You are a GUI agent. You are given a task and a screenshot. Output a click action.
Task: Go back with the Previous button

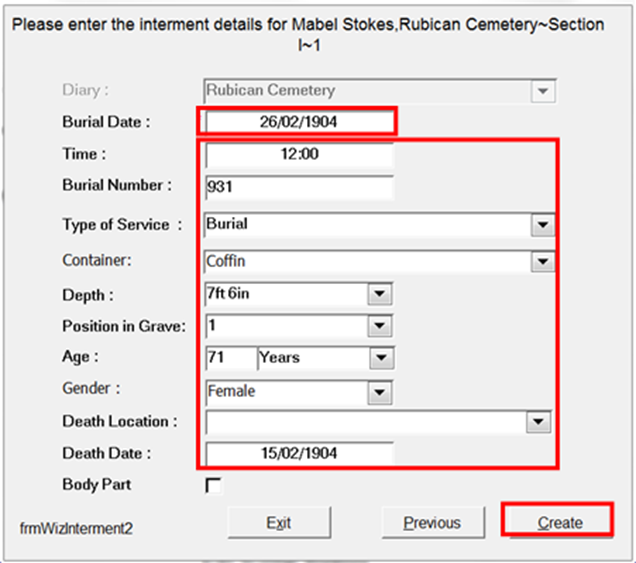[432, 522]
